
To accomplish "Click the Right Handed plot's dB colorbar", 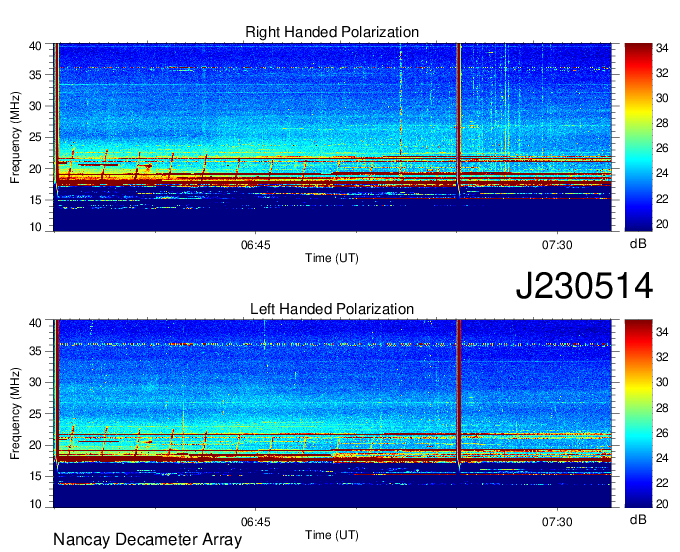I will pos(638,137).
